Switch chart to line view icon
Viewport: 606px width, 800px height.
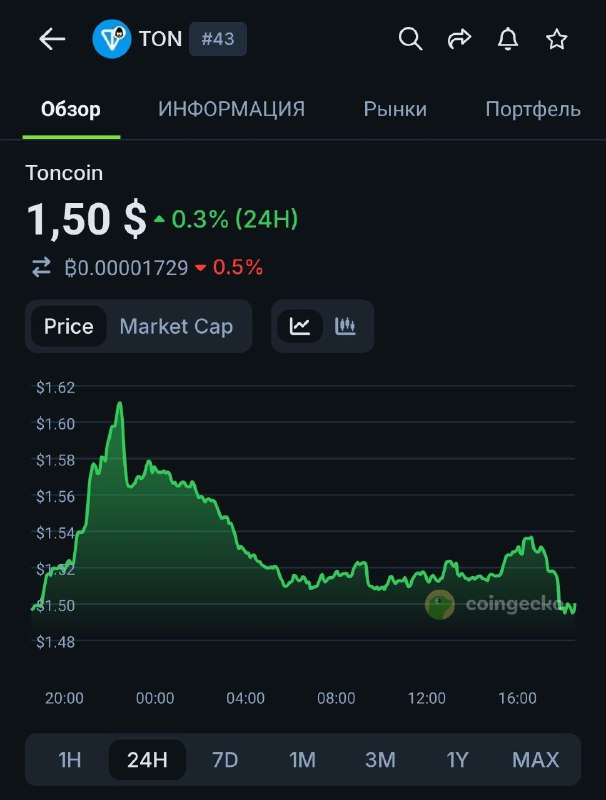click(x=299, y=326)
